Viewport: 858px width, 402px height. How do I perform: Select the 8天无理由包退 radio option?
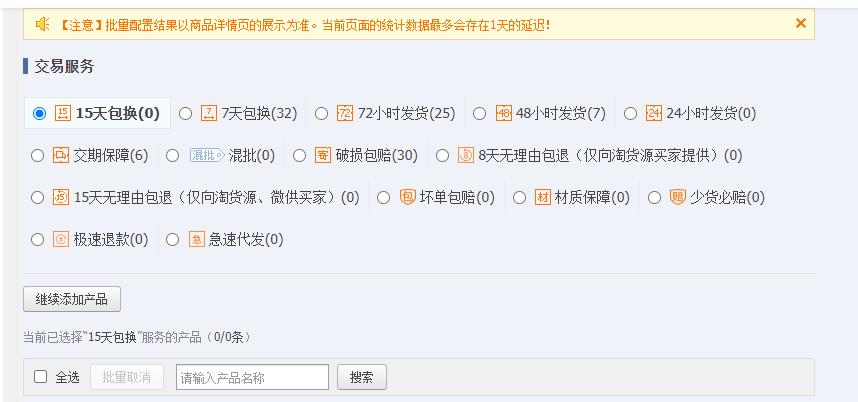click(x=443, y=155)
